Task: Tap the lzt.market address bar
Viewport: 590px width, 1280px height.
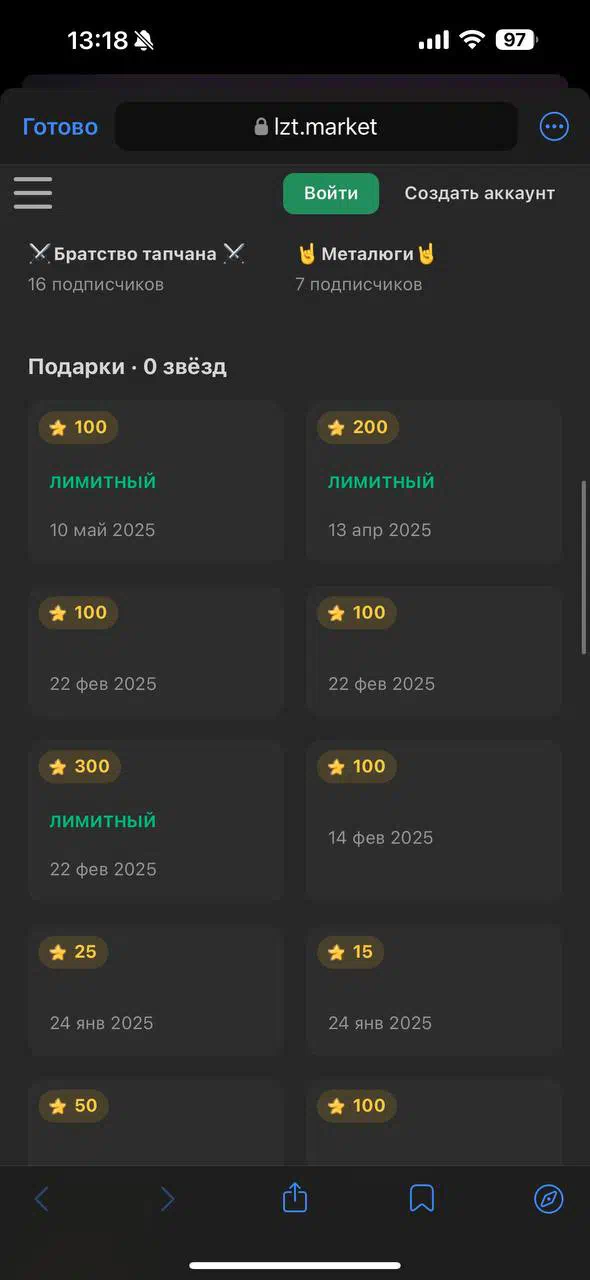Action: tap(316, 127)
